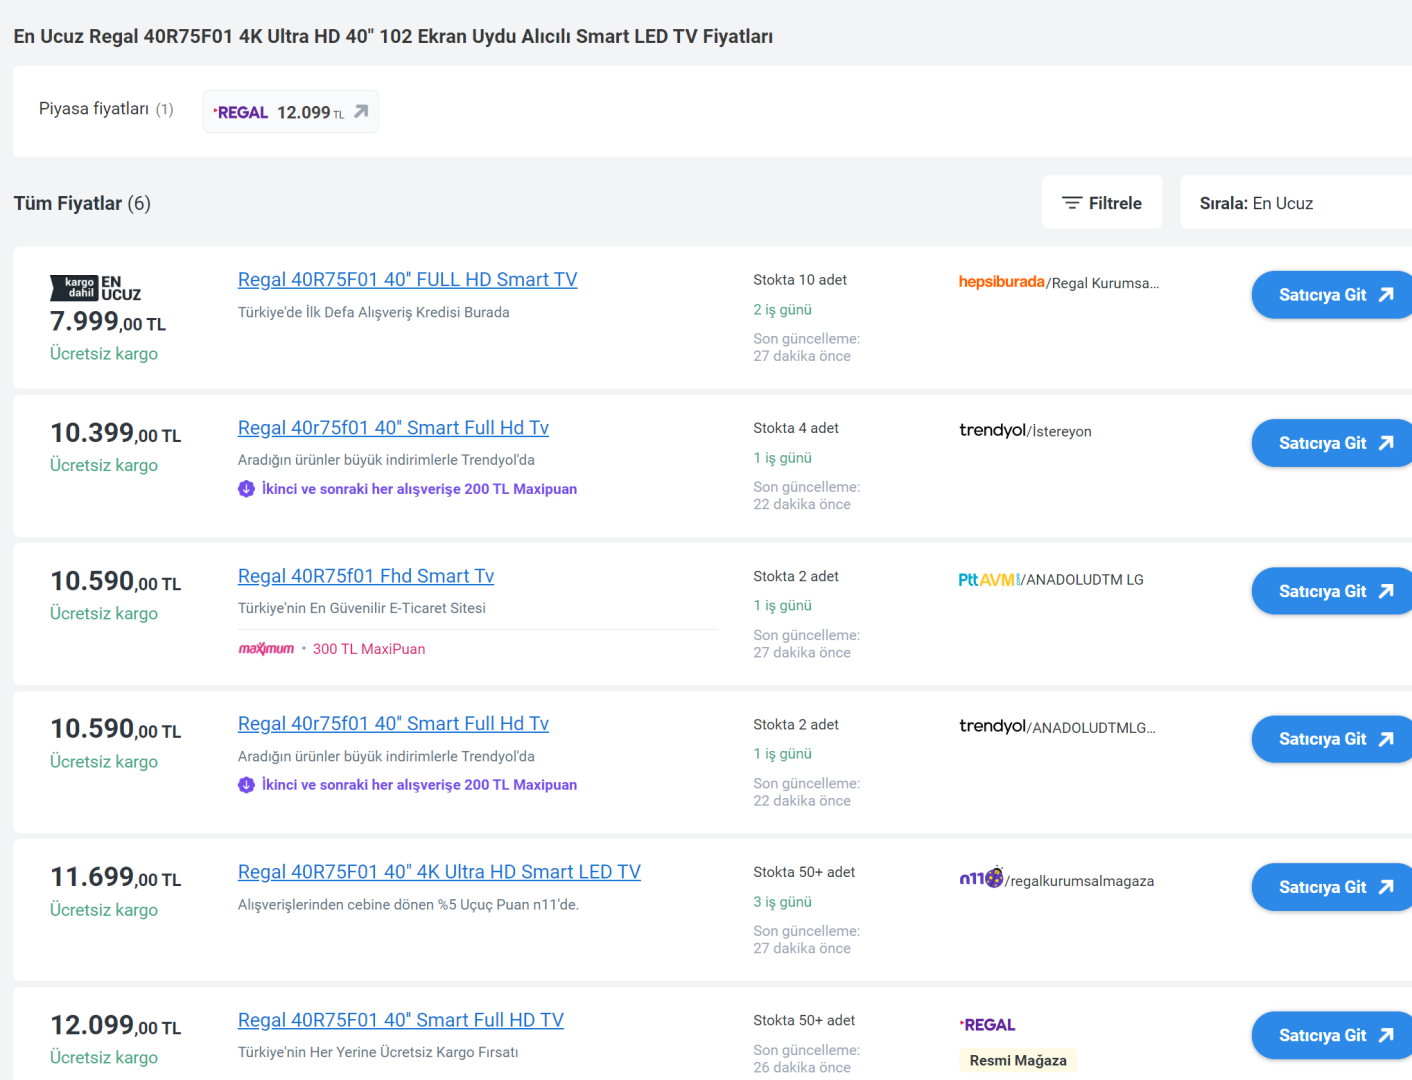Click "Tüm Fiyatlar (6)" heading
1412x1080 pixels.
tap(82, 203)
